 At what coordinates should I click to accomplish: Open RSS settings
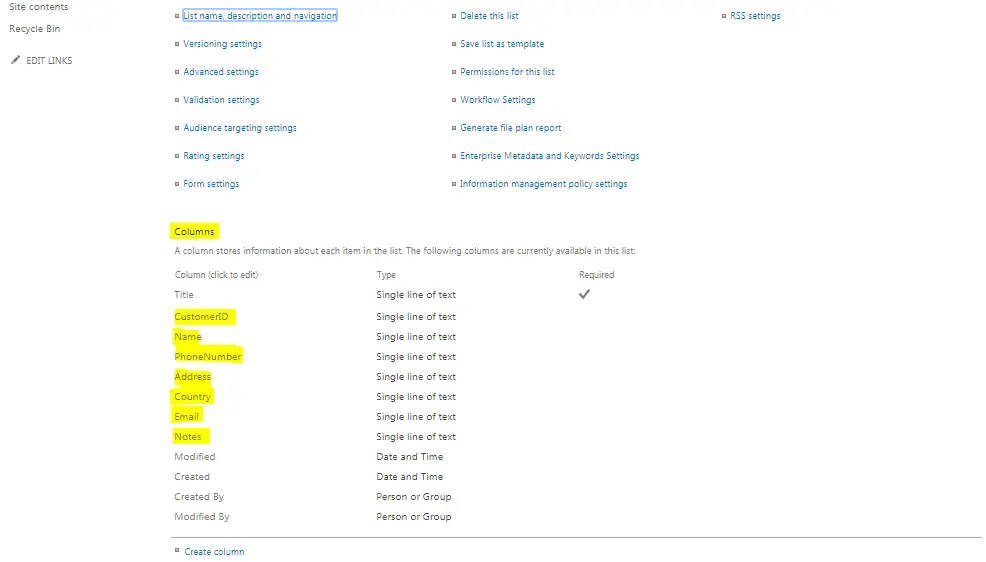(x=755, y=16)
